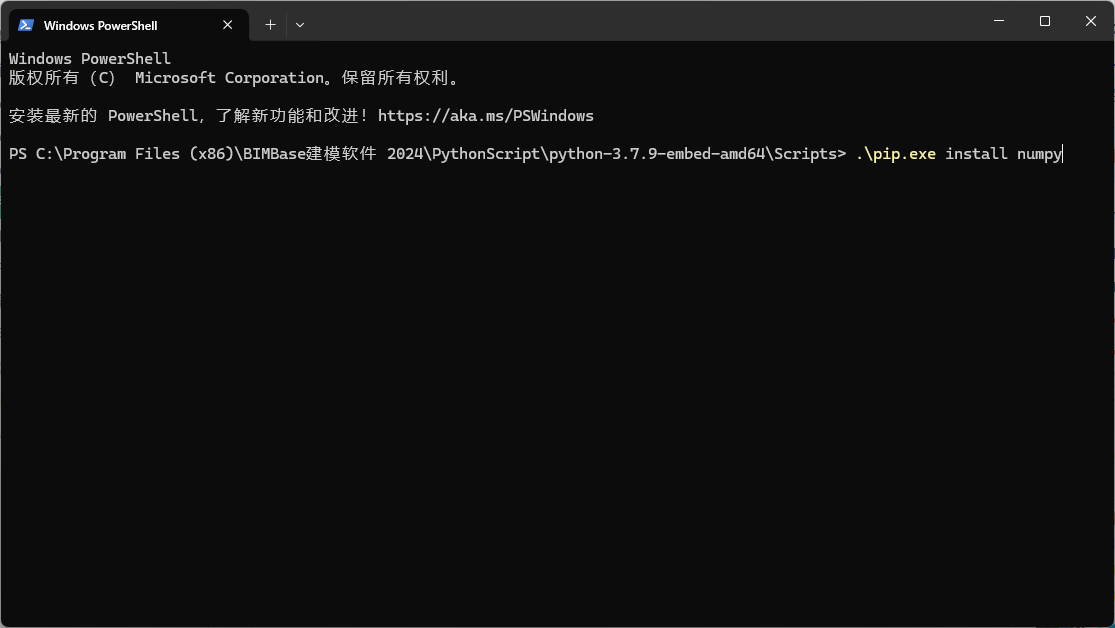Close the terminal window

tap(1091, 21)
